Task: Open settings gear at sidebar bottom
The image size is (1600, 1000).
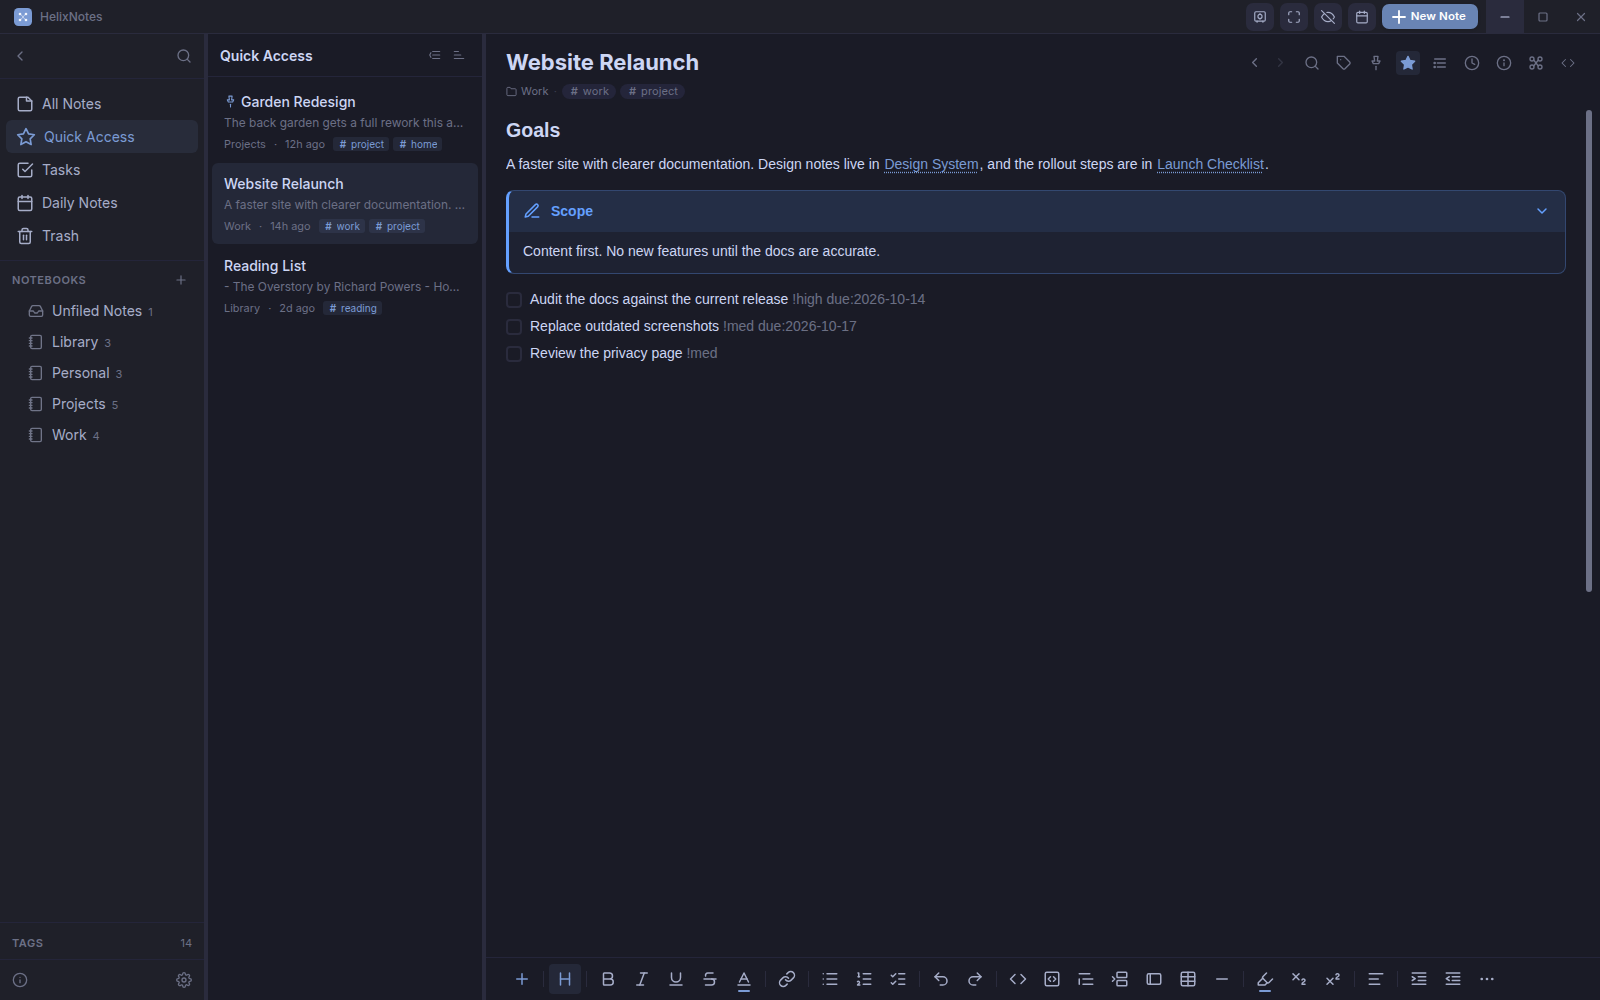Action: tap(184, 980)
